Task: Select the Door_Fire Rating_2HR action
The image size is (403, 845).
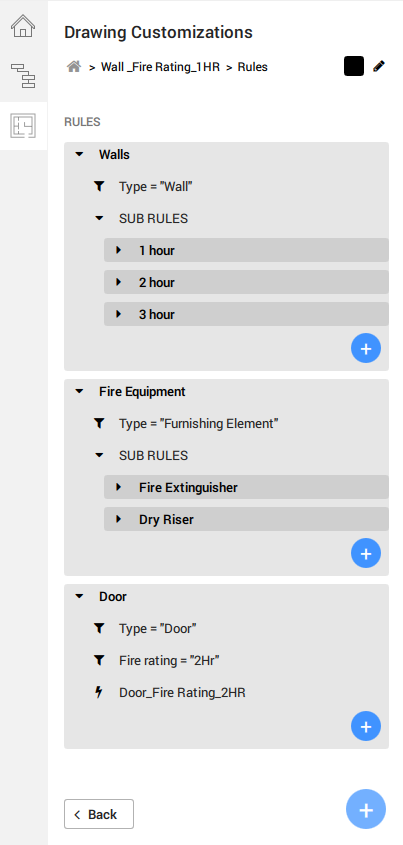Action: click(182, 693)
